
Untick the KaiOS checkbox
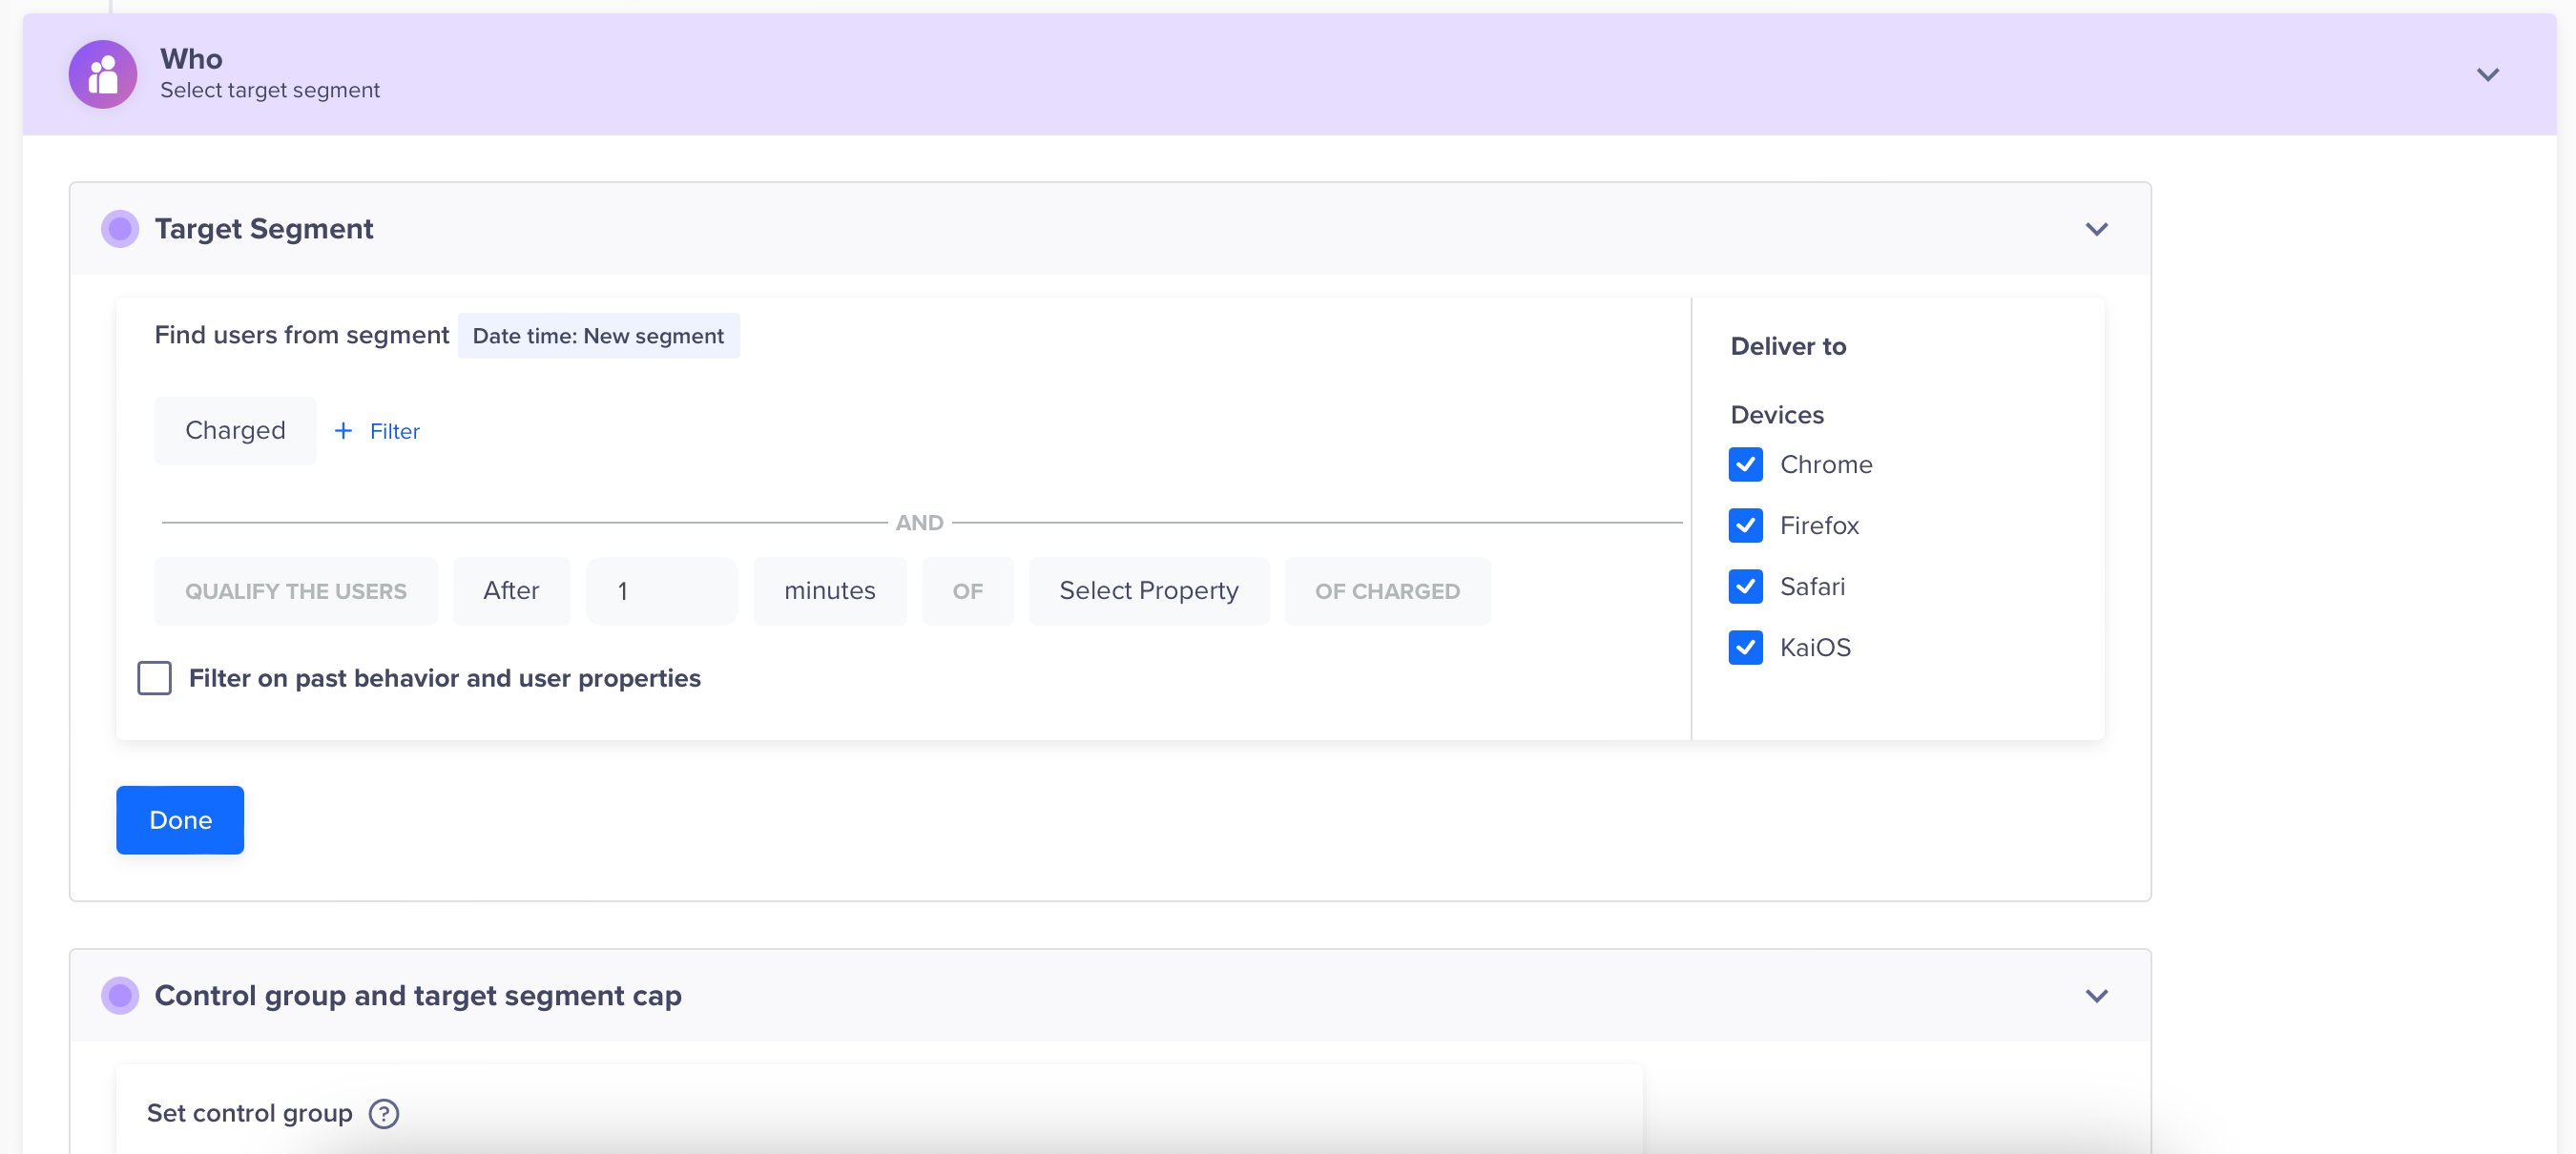pos(1745,648)
